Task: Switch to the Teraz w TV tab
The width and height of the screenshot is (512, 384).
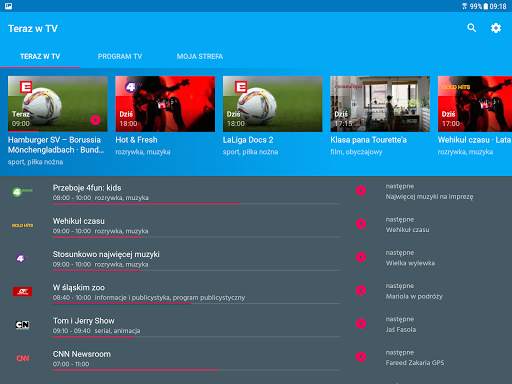Action: [40, 56]
